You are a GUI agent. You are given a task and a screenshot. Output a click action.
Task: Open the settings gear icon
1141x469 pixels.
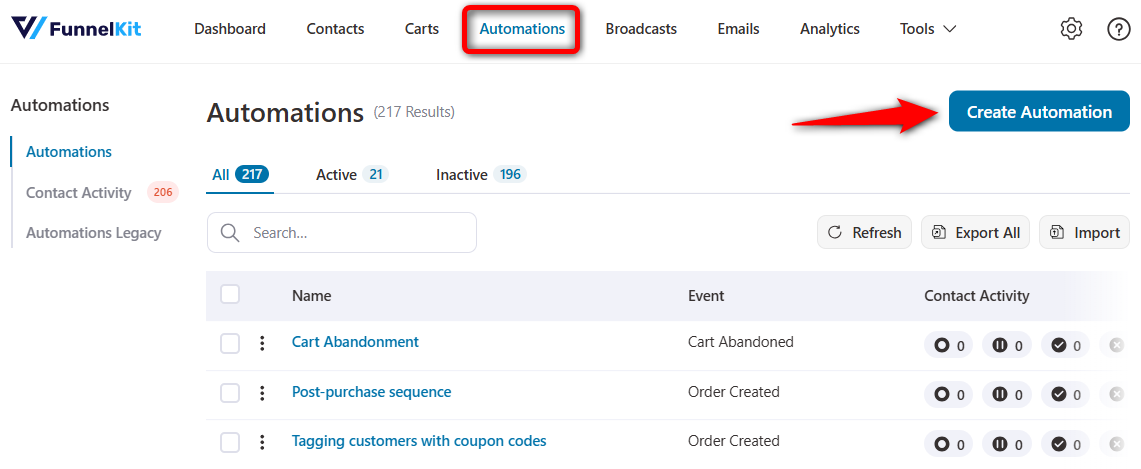pyautogui.click(x=1071, y=29)
